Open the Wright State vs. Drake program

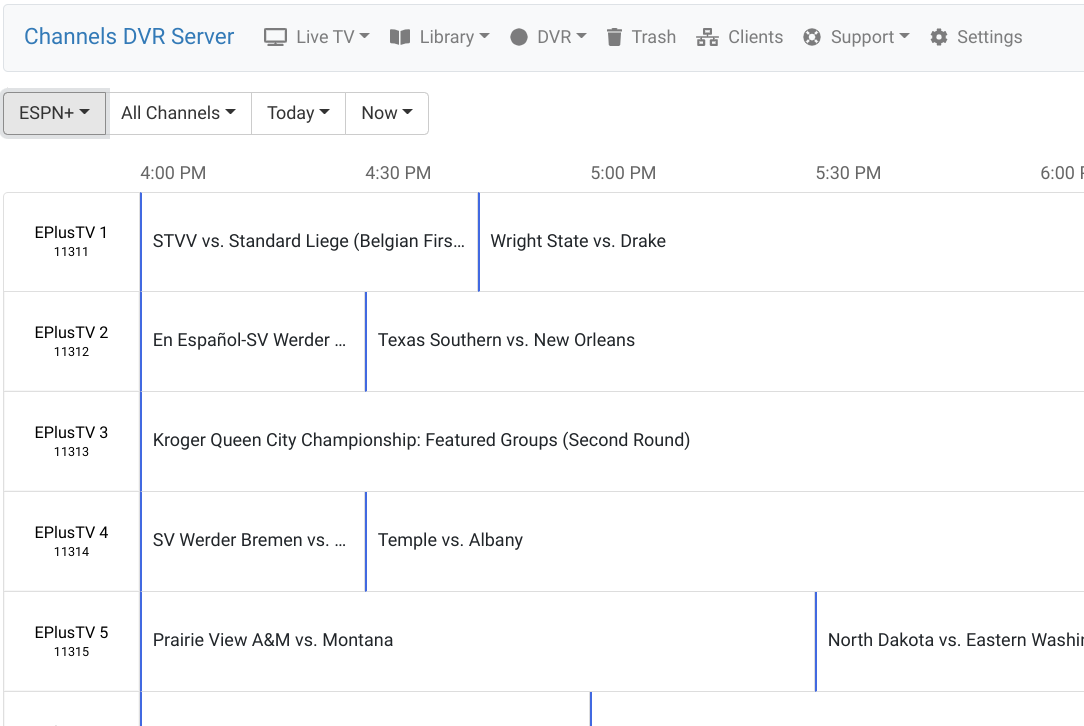[578, 241]
